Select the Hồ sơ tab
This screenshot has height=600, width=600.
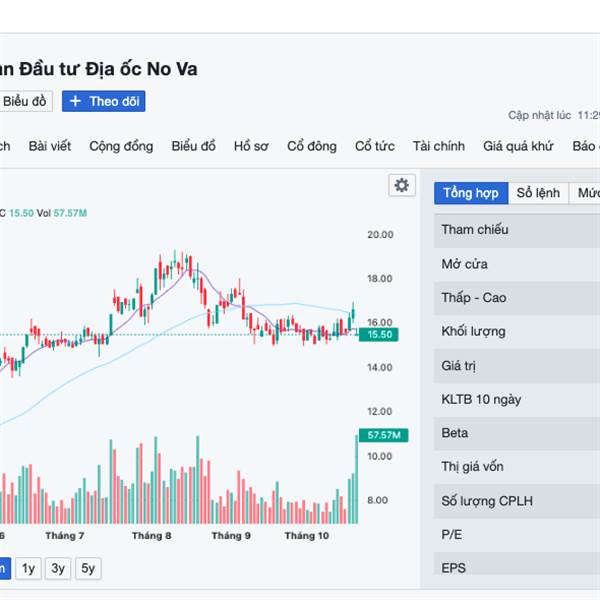point(251,146)
